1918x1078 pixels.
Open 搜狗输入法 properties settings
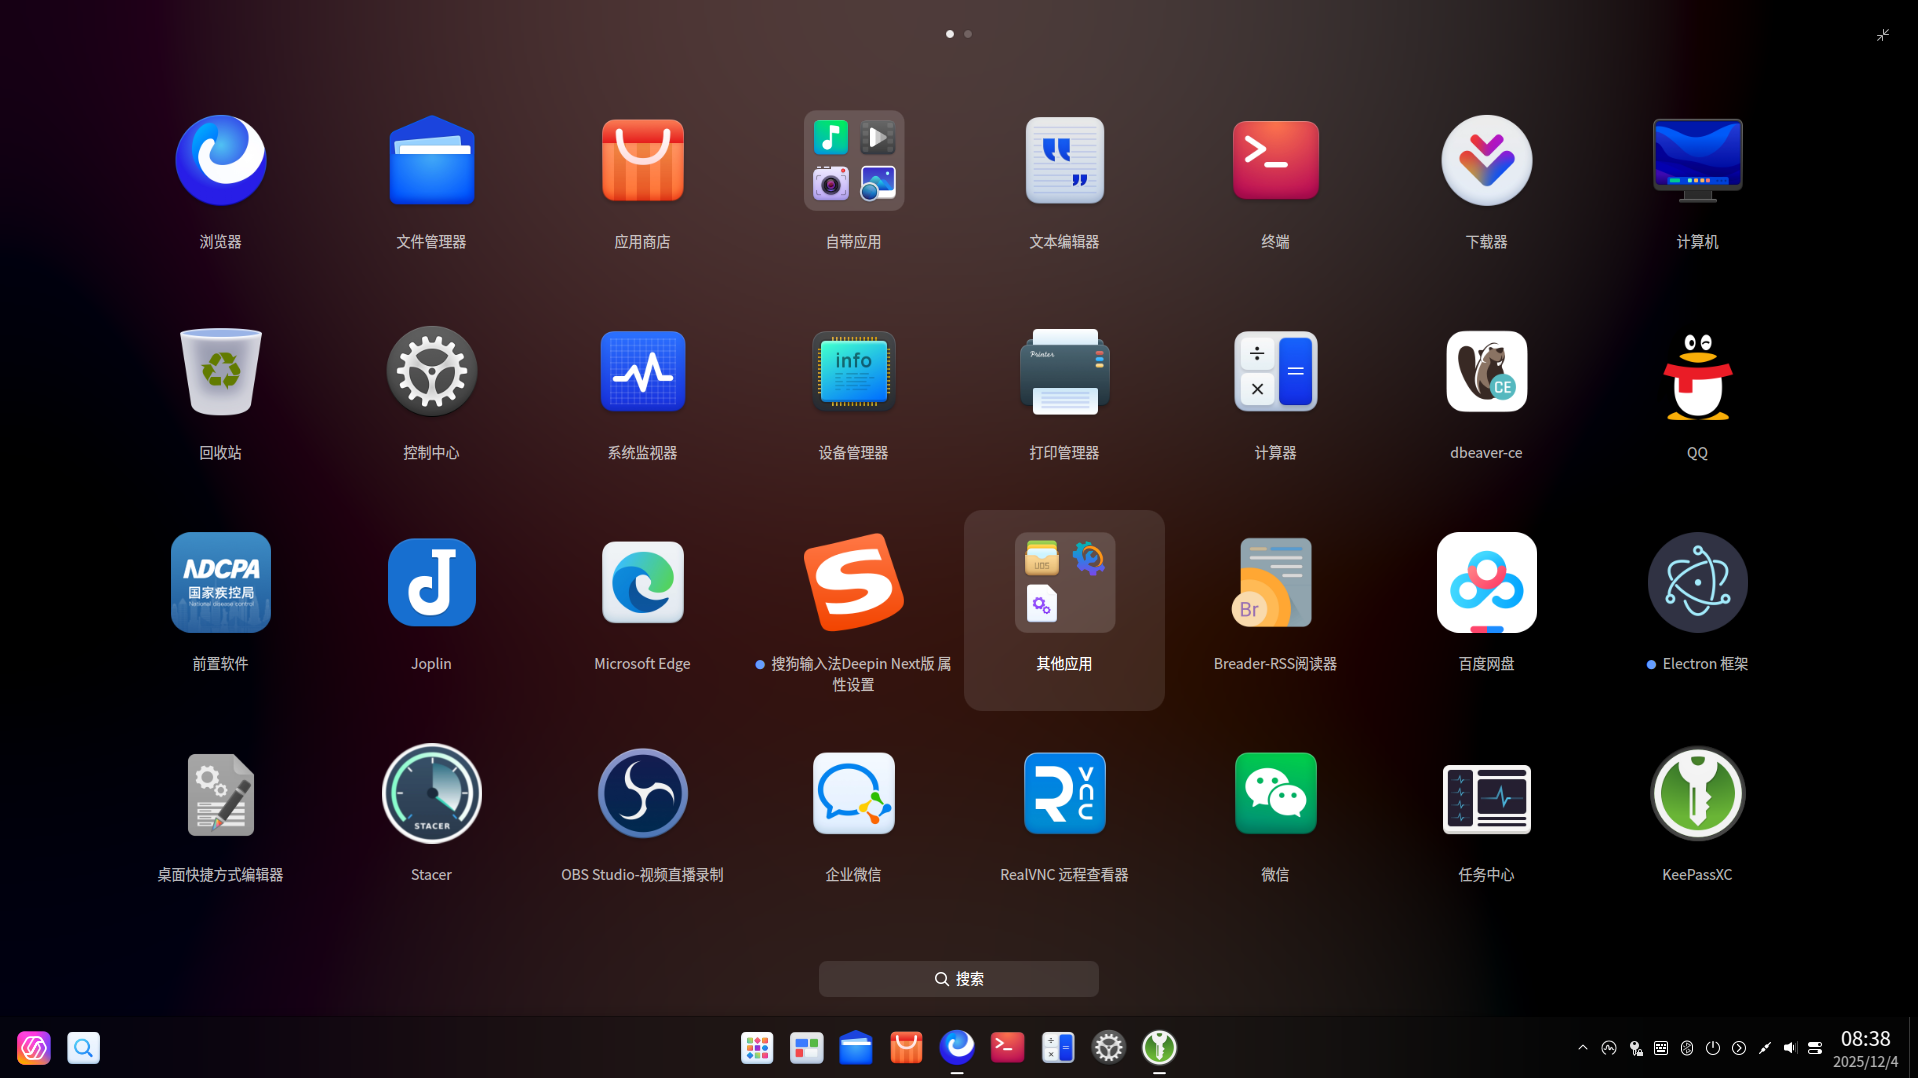click(853, 583)
